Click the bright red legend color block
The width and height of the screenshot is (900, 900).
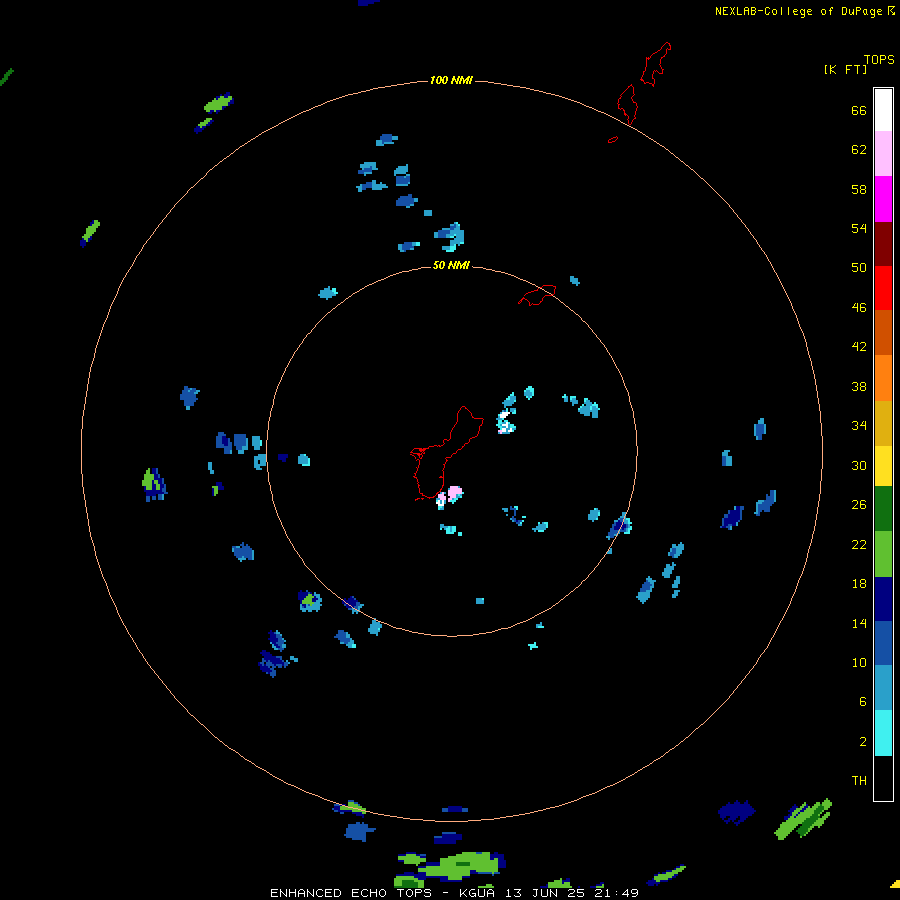(x=883, y=288)
